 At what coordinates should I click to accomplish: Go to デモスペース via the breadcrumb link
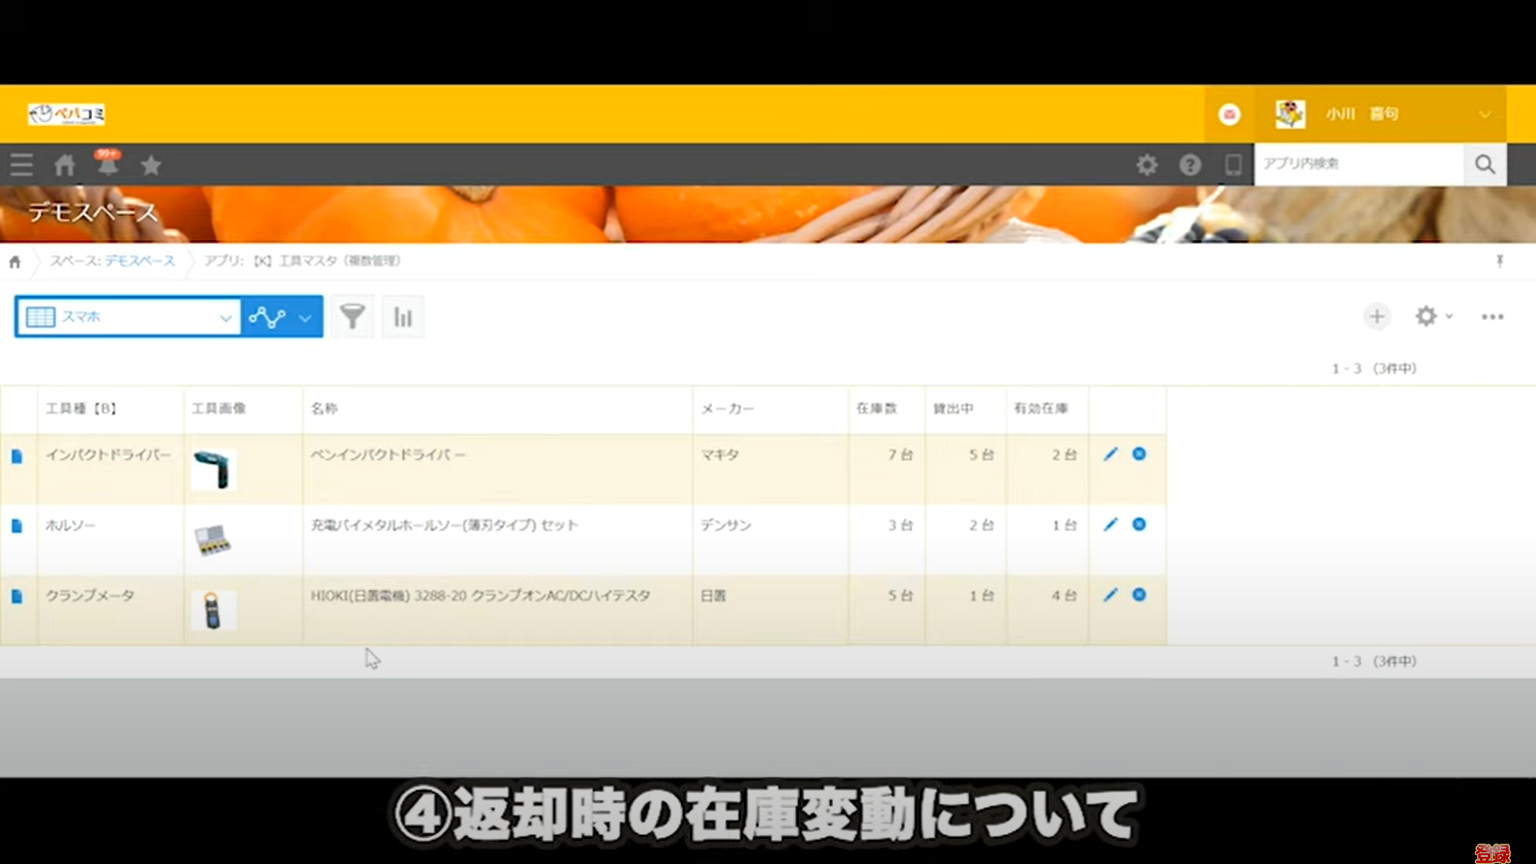click(140, 260)
